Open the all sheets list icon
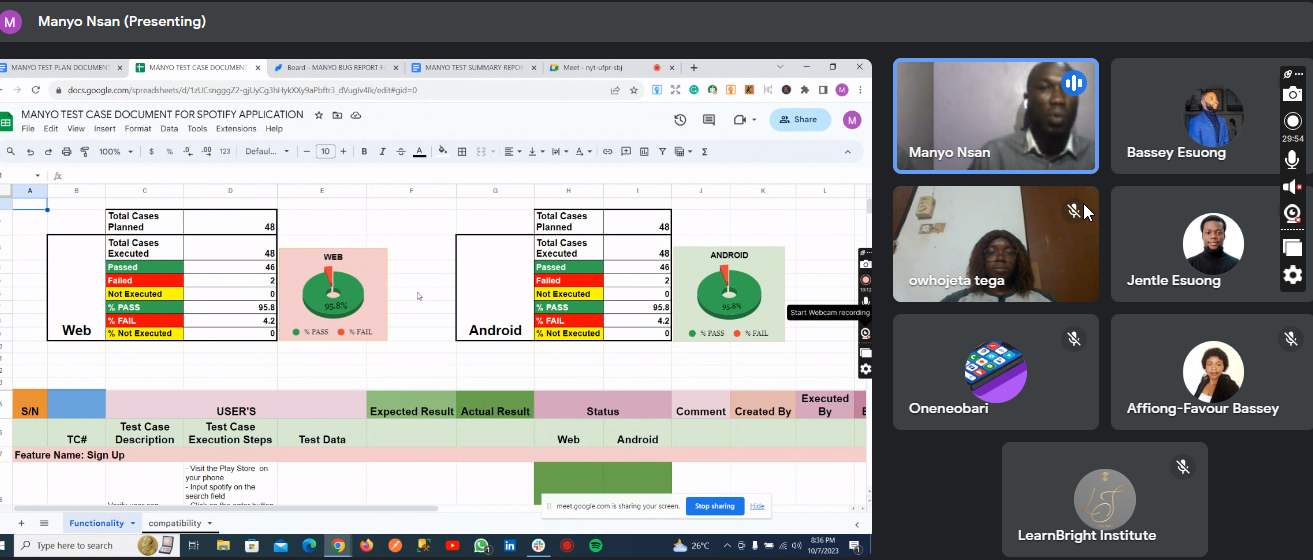Viewport: 1313px width, 560px height. point(44,523)
